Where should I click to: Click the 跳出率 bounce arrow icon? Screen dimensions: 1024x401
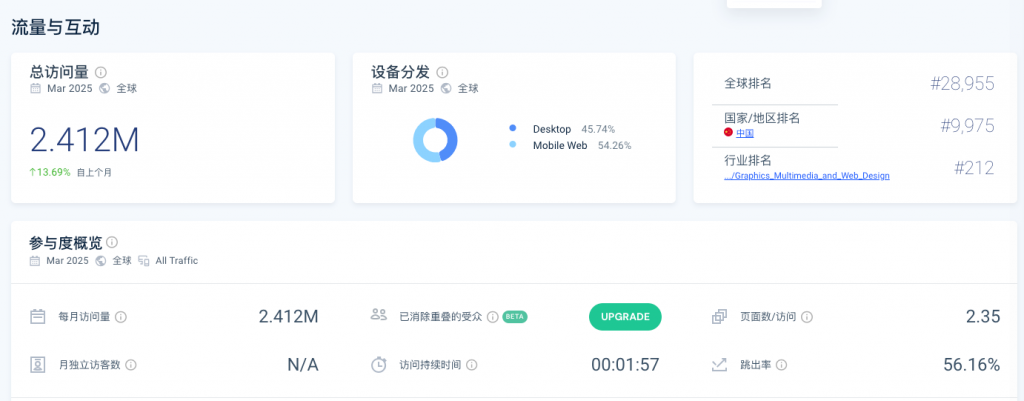pos(719,364)
